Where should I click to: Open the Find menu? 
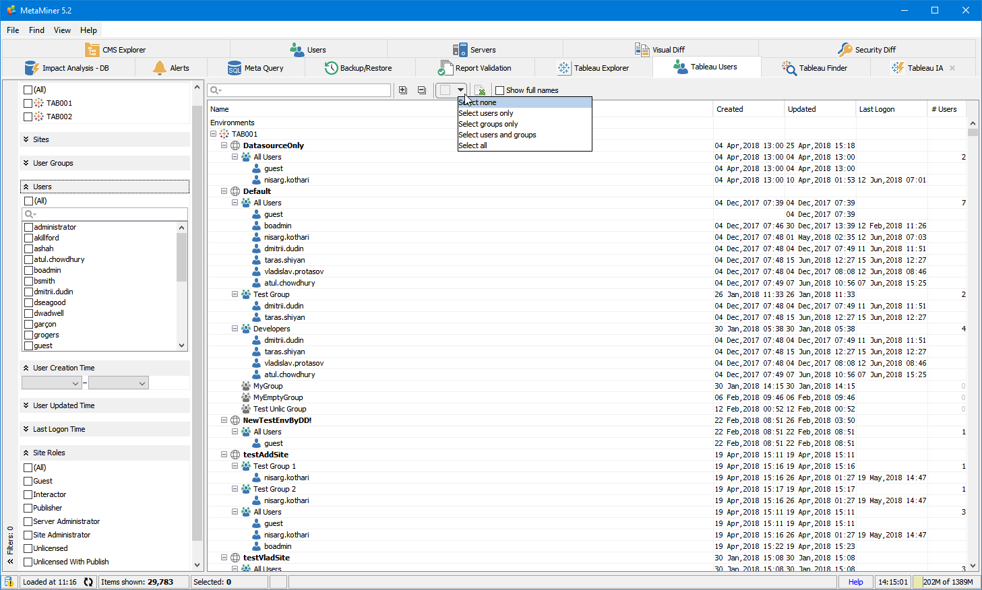point(36,30)
